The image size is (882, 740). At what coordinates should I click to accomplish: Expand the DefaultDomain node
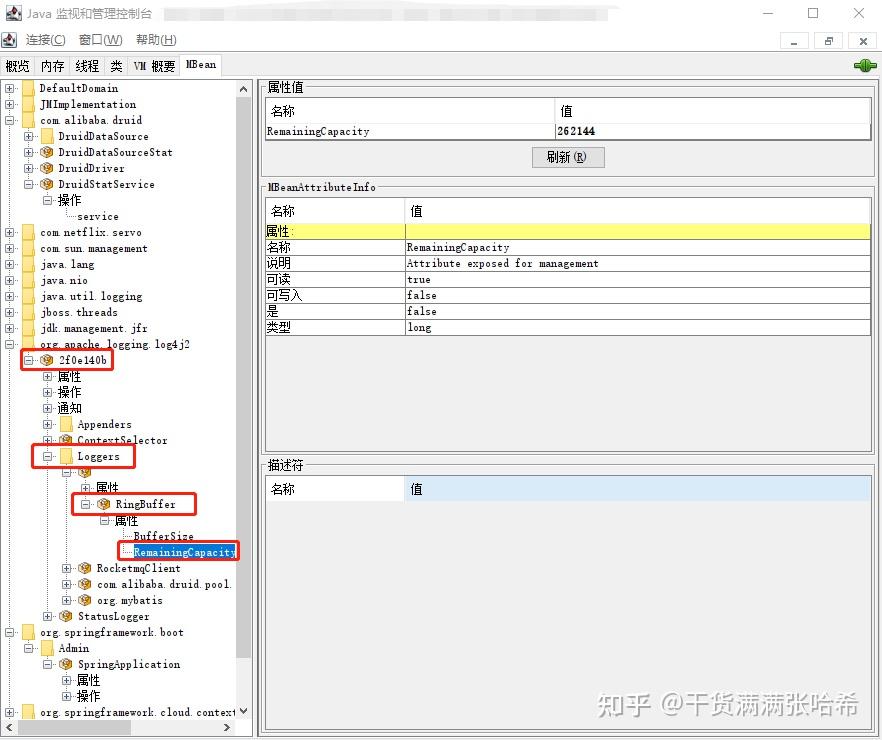point(10,88)
